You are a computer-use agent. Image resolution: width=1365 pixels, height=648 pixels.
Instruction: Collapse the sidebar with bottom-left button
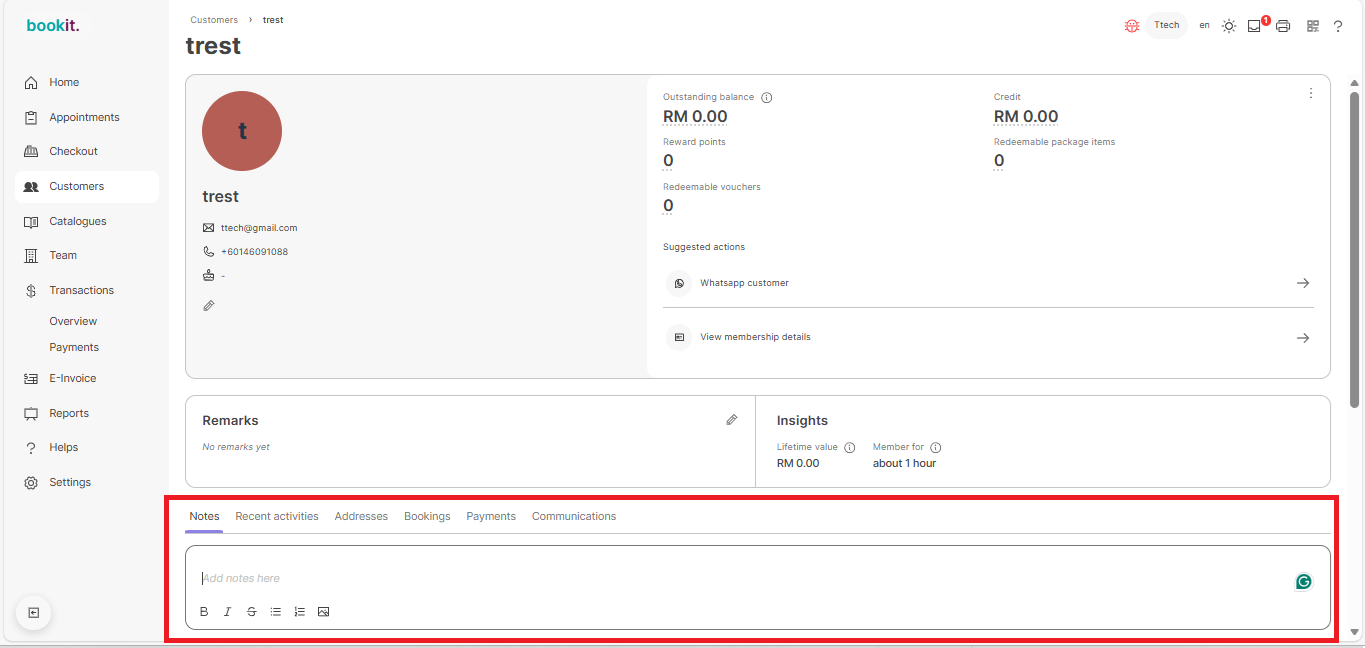tap(33, 613)
